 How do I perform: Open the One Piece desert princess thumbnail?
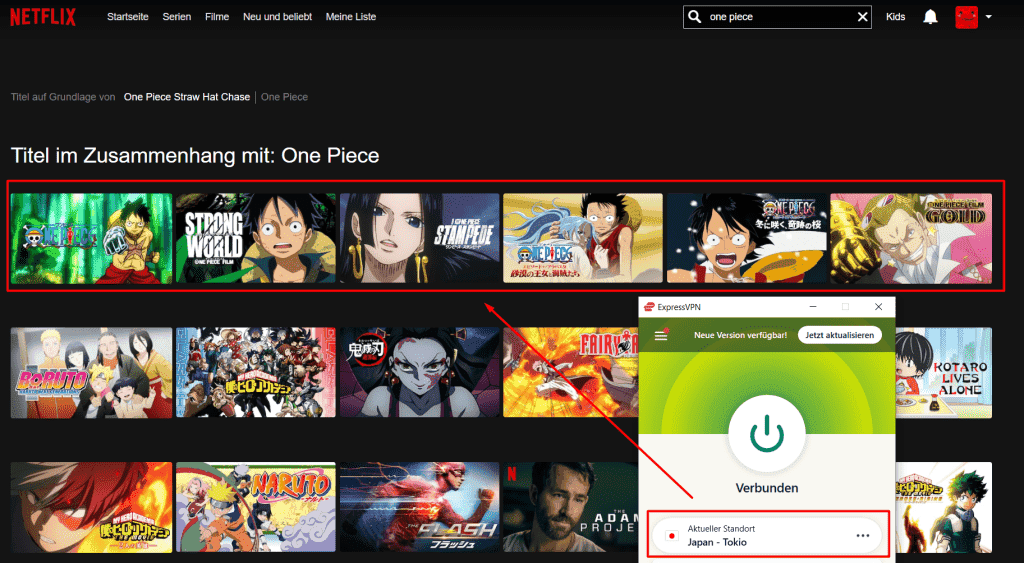coord(583,238)
